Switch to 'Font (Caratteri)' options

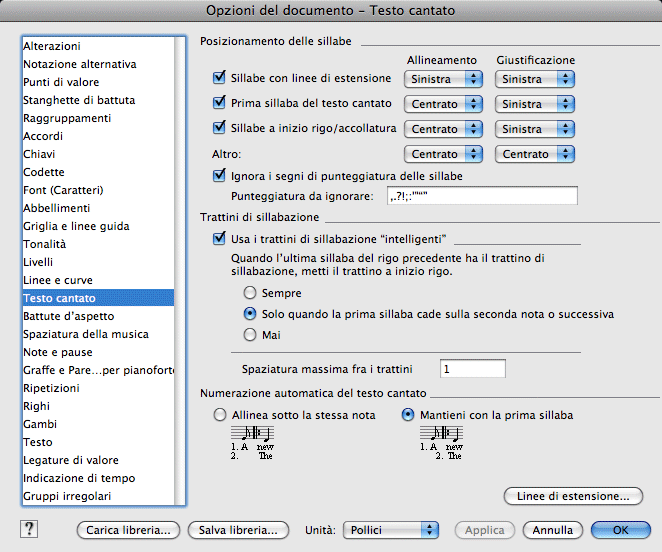pyautogui.click(x=64, y=190)
